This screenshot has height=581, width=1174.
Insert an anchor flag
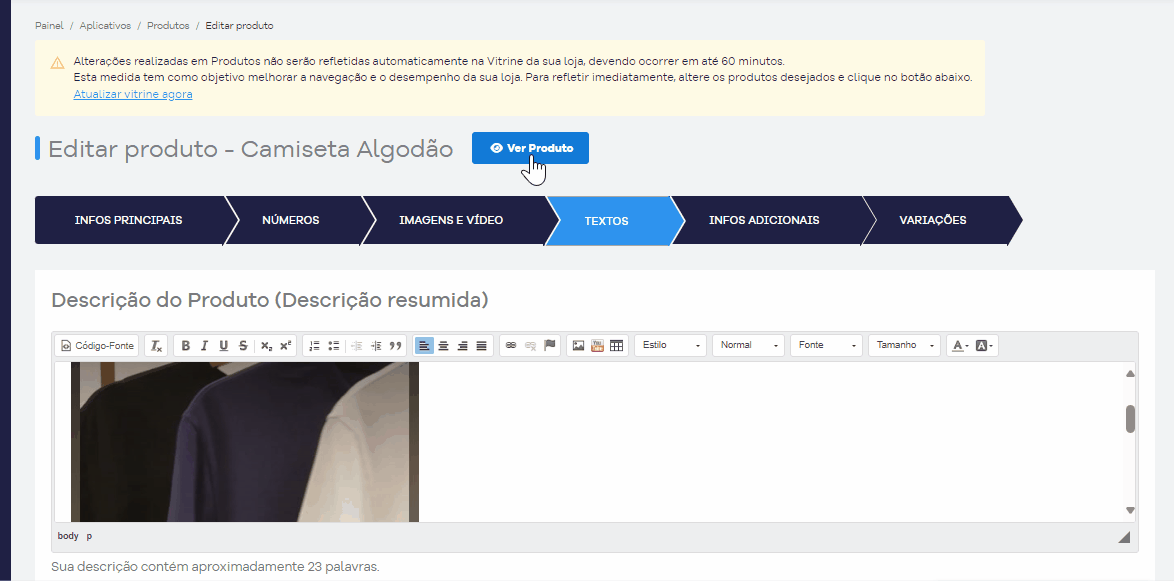550,346
